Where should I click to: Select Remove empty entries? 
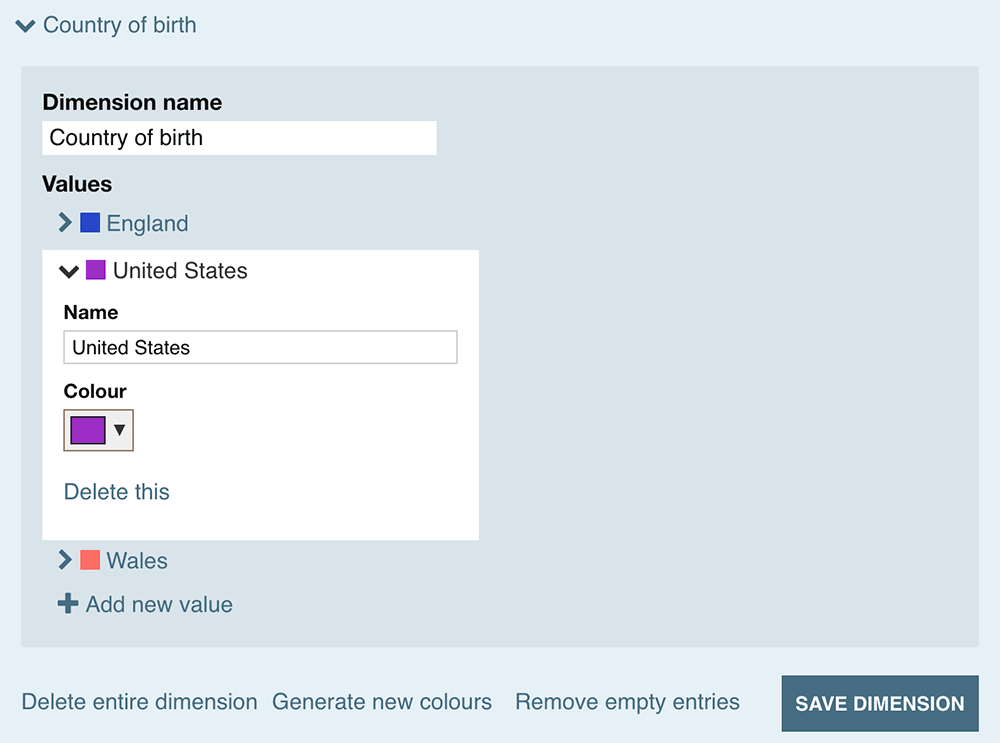[x=627, y=702]
